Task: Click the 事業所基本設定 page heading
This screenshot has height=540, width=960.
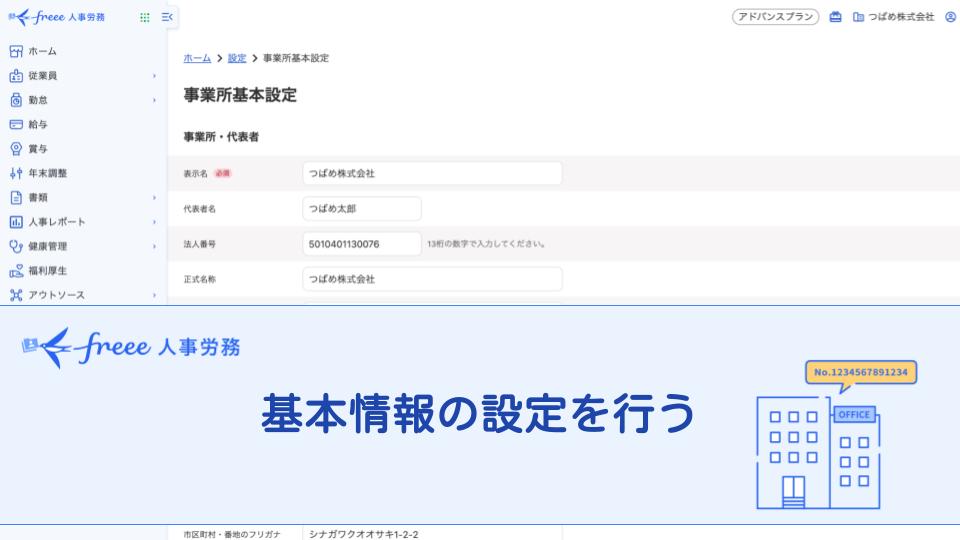Action: 240,96
